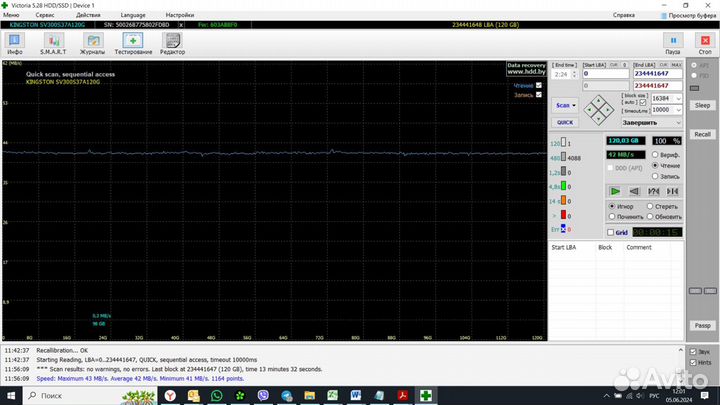Open the Завершить action dropdown
Viewport: 720px width, 405px height.
pyautogui.click(x=678, y=123)
